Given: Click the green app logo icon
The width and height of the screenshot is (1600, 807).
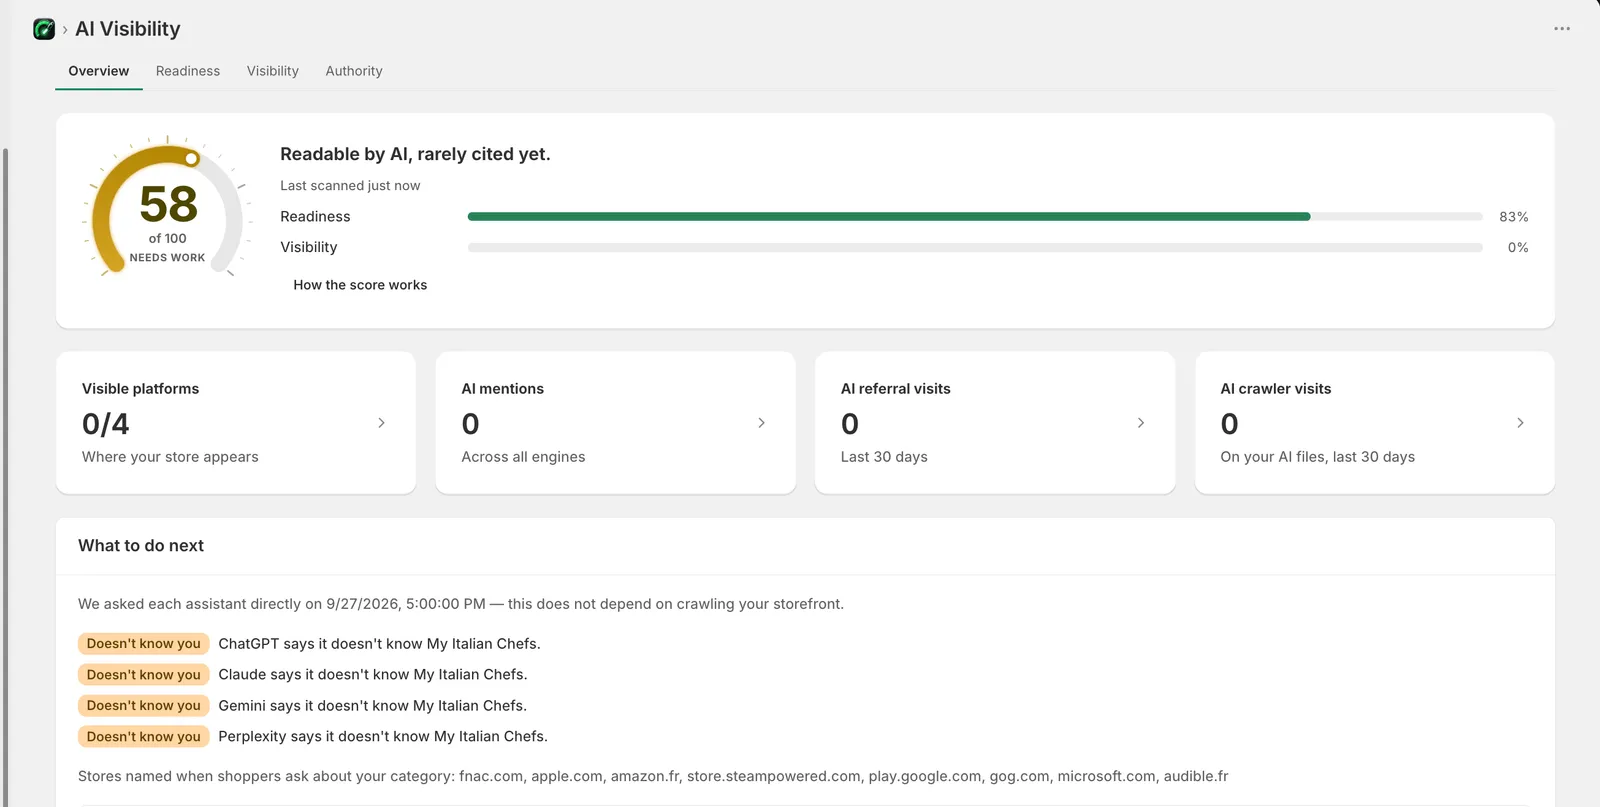Looking at the screenshot, I should tap(44, 29).
